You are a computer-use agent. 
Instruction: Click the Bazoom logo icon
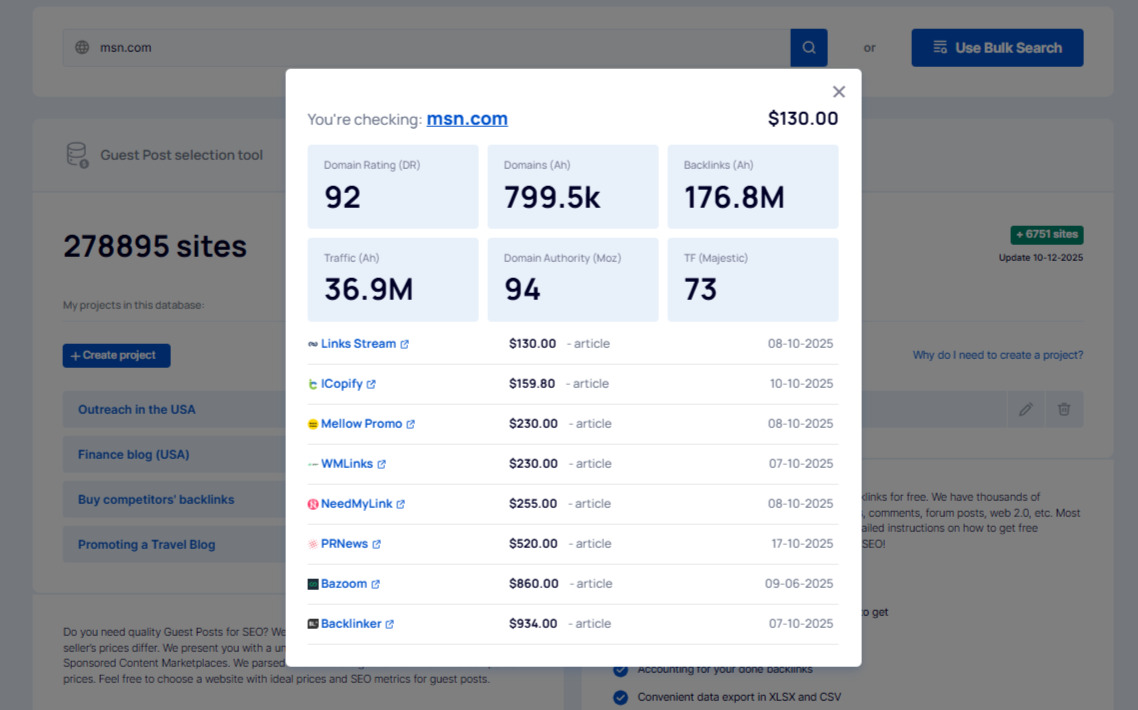pos(313,583)
